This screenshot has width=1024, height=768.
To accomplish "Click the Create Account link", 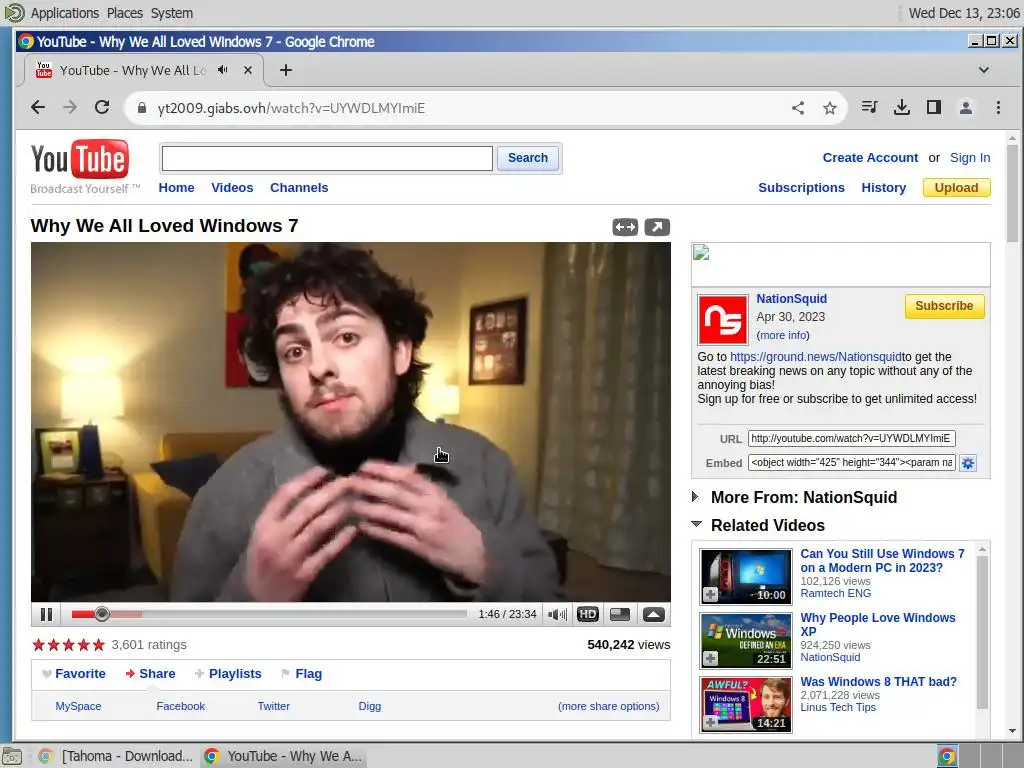I will tap(870, 157).
